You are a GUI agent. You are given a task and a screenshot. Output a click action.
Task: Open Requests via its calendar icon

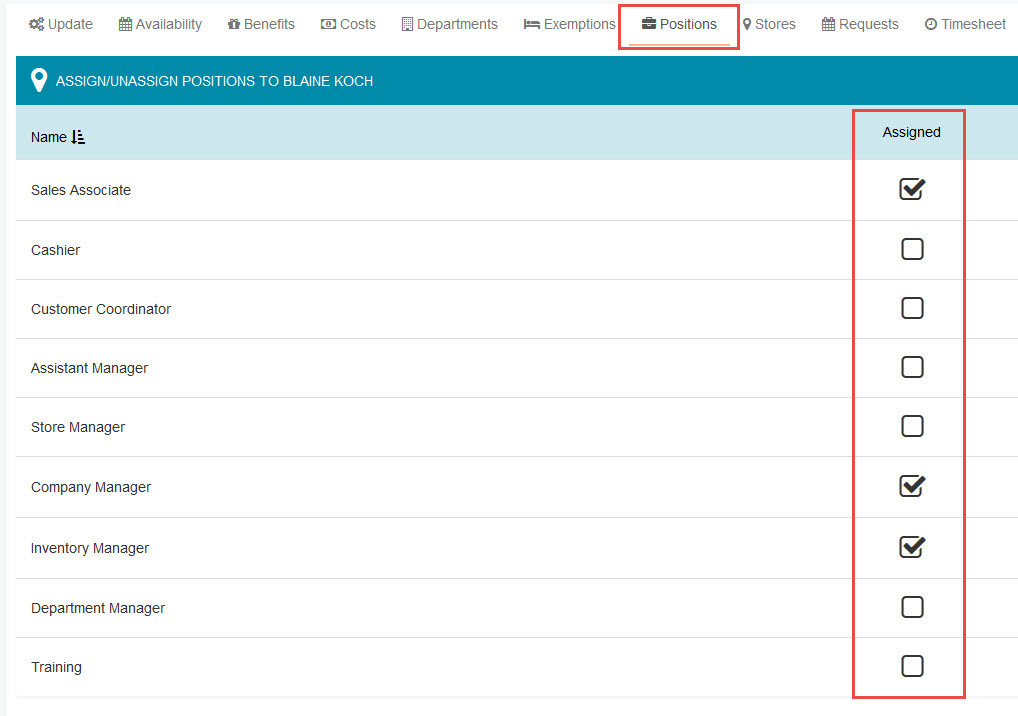coord(826,23)
